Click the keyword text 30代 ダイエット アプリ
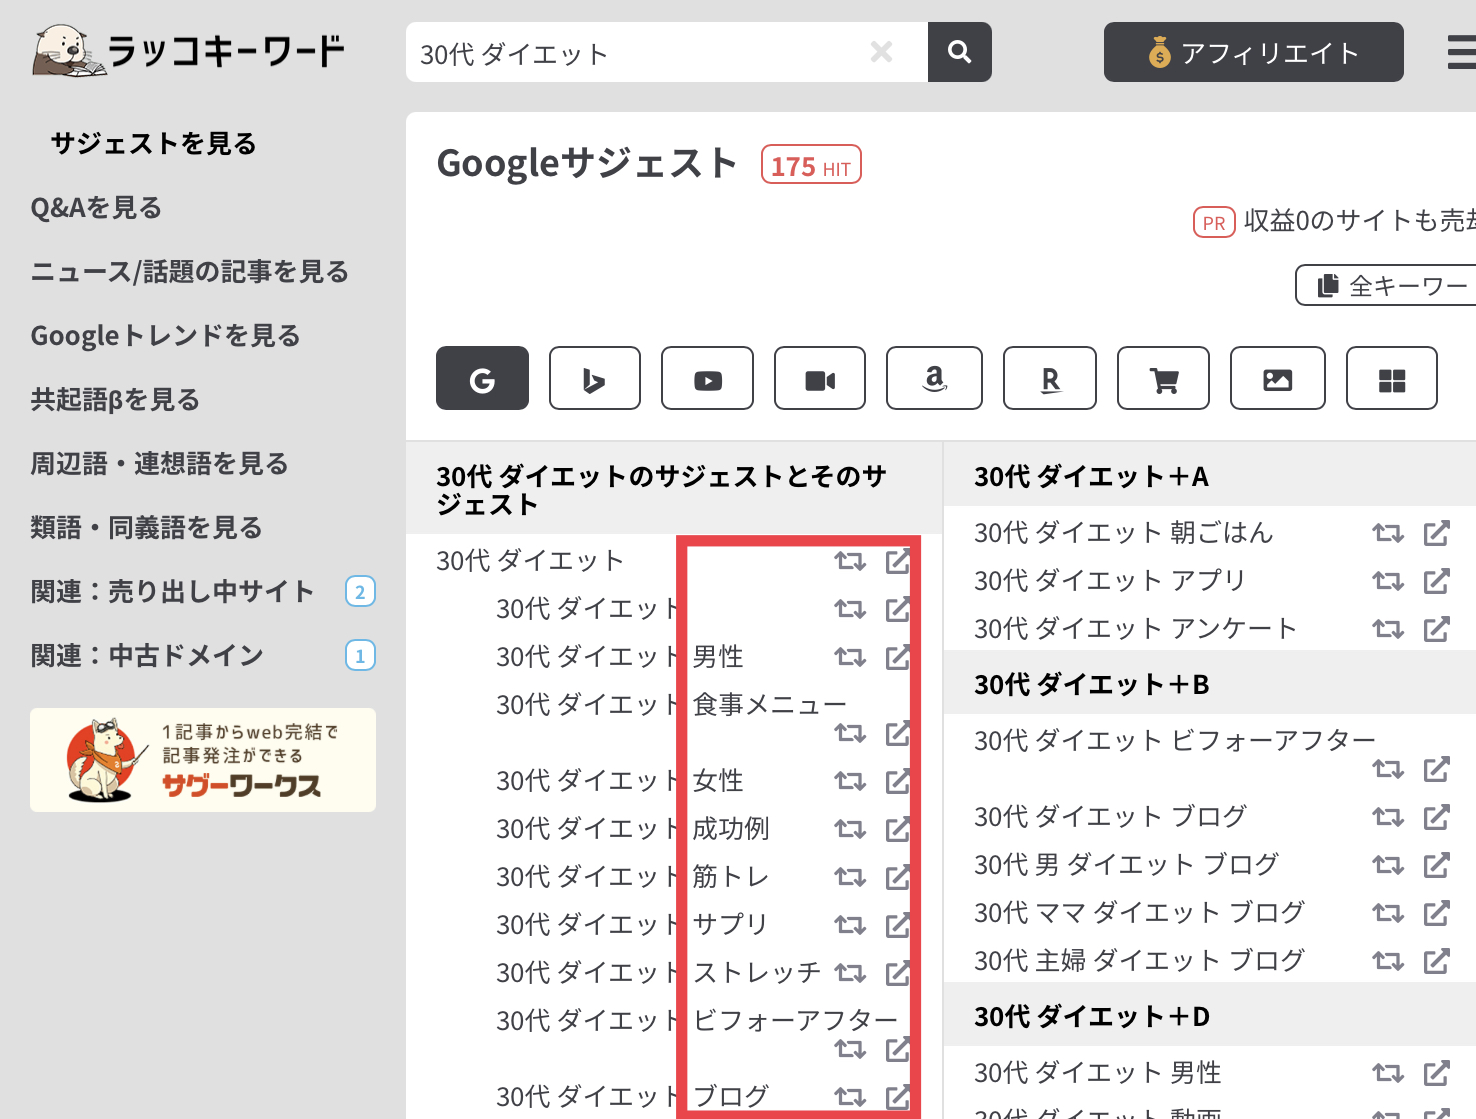The image size is (1476, 1119). click(1110, 581)
